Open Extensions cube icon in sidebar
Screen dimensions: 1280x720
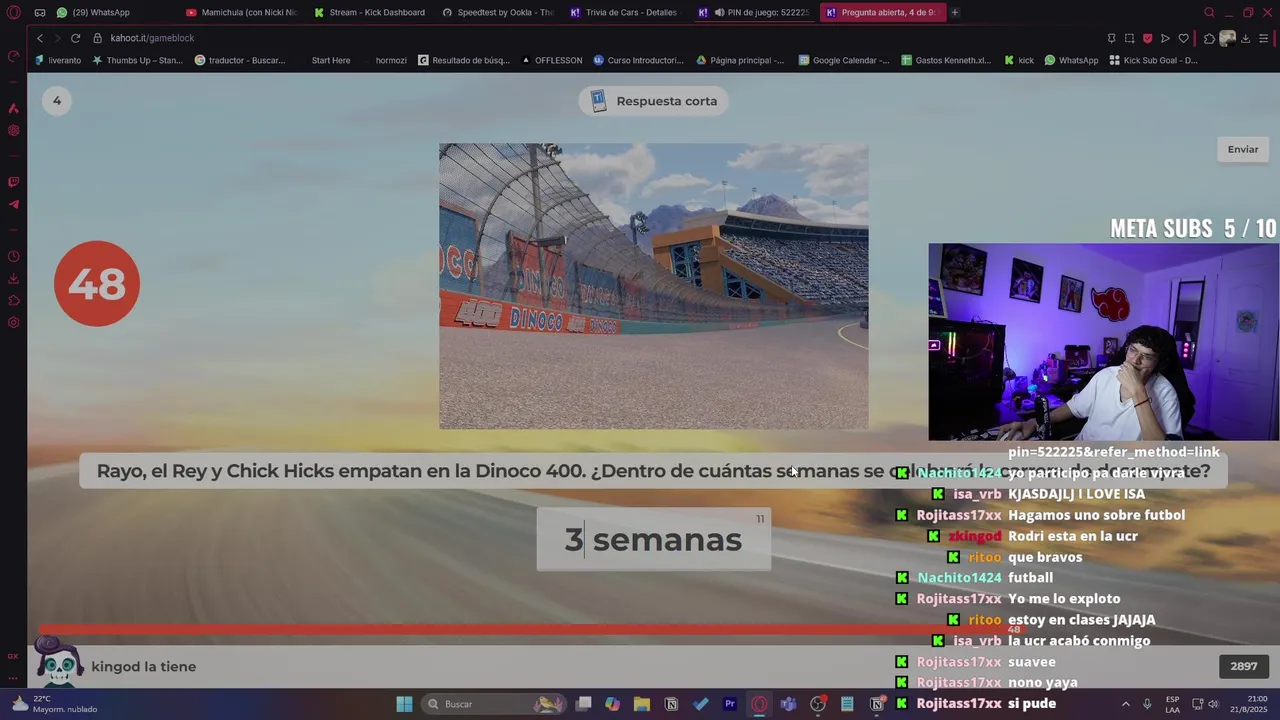[13, 300]
